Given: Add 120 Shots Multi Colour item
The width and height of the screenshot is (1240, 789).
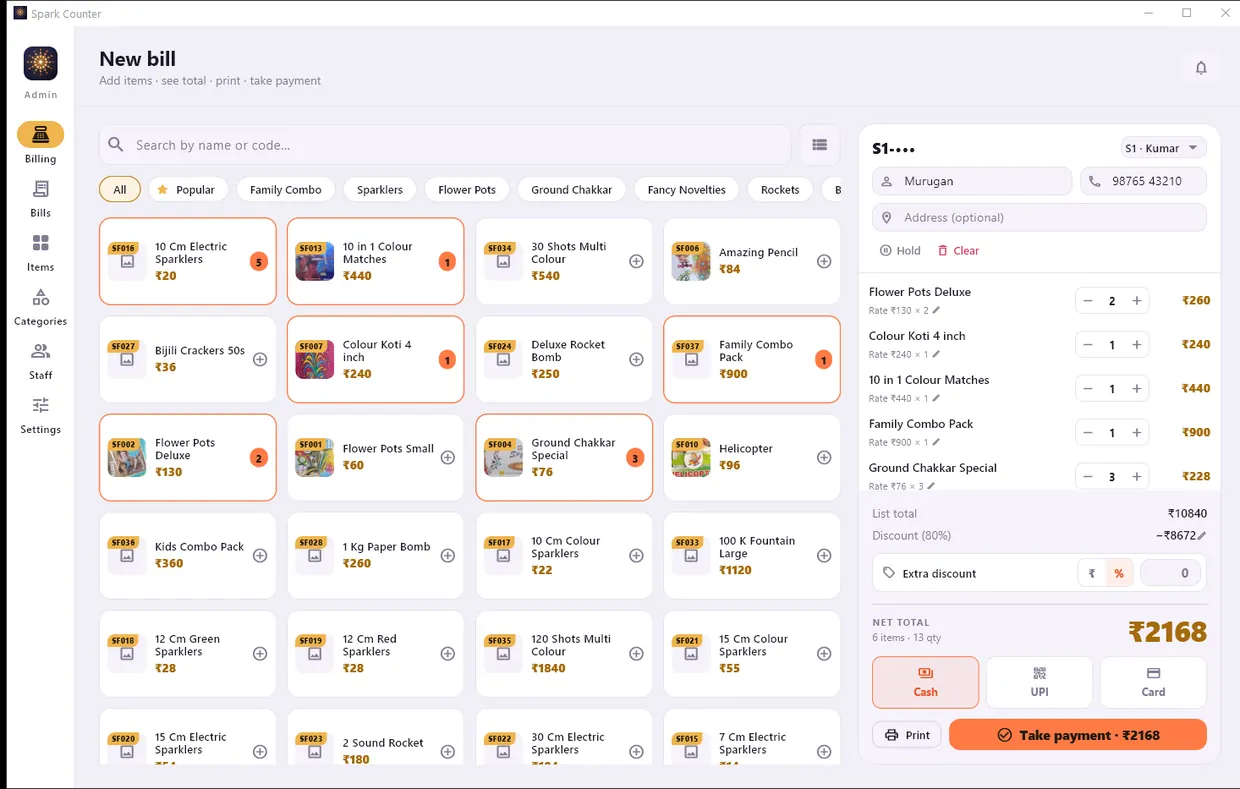Looking at the screenshot, I should (x=636, y=653).
